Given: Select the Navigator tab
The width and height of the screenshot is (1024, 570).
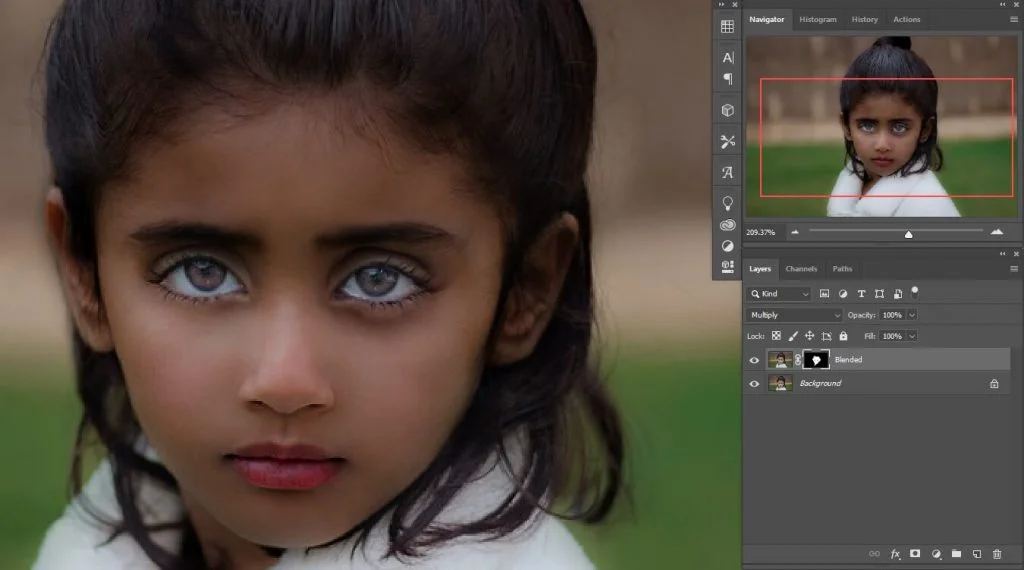Looking at the screenshot, I should (x=767, y=20).
